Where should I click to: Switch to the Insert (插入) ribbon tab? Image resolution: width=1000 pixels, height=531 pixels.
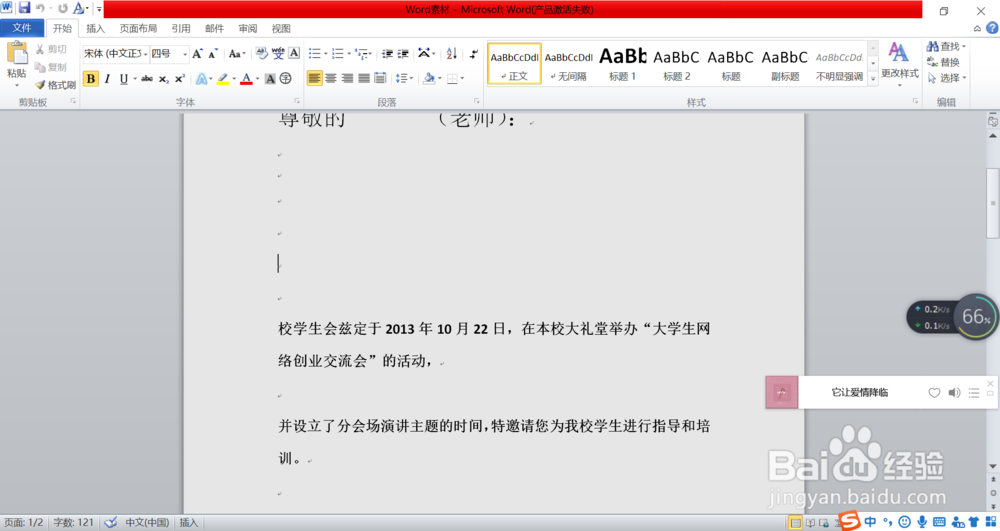pyautogui.click(x=95, y=29)
